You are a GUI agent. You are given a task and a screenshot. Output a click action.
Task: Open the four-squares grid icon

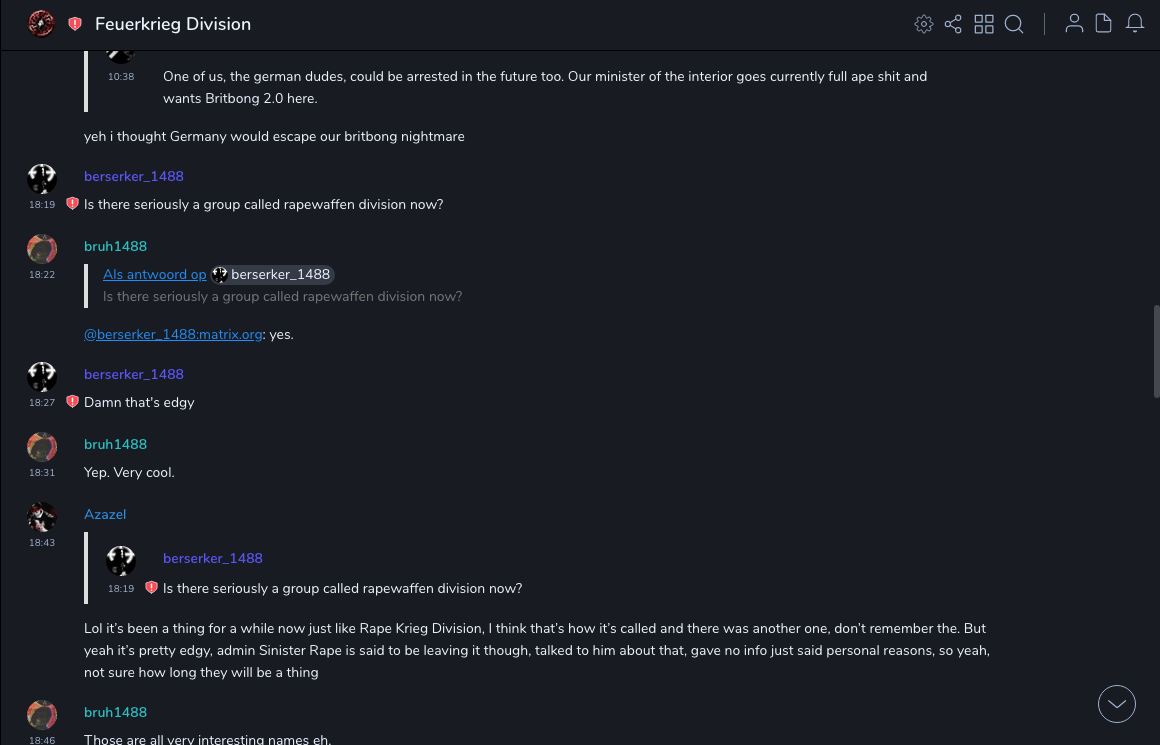point(984,24)
